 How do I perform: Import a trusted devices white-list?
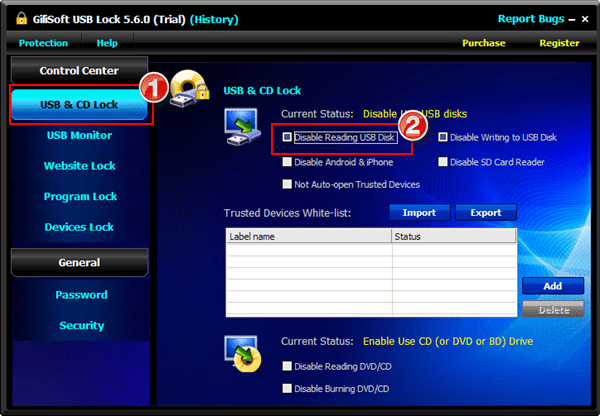(x=419, y=212)
